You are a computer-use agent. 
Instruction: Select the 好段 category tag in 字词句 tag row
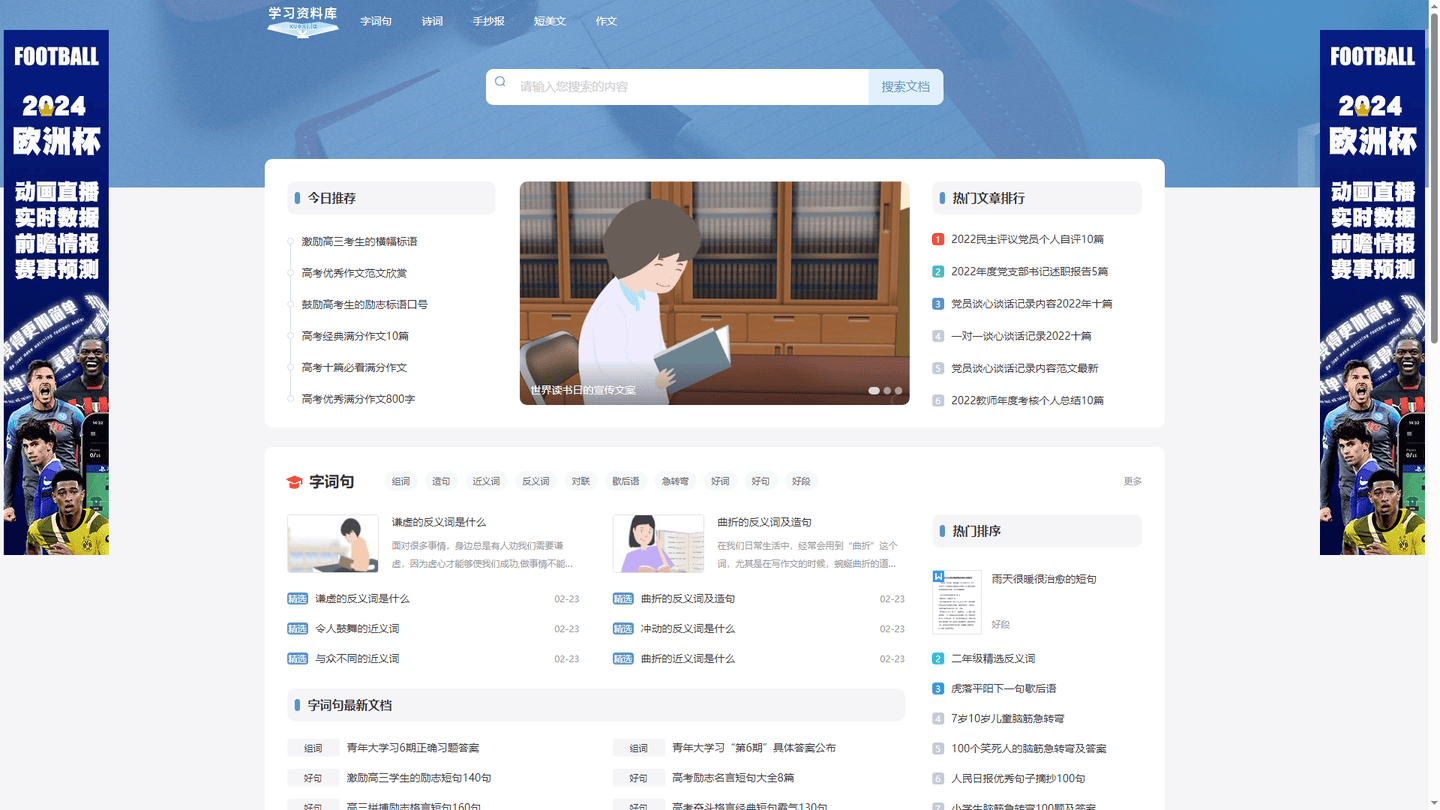(x=801, y=481)
